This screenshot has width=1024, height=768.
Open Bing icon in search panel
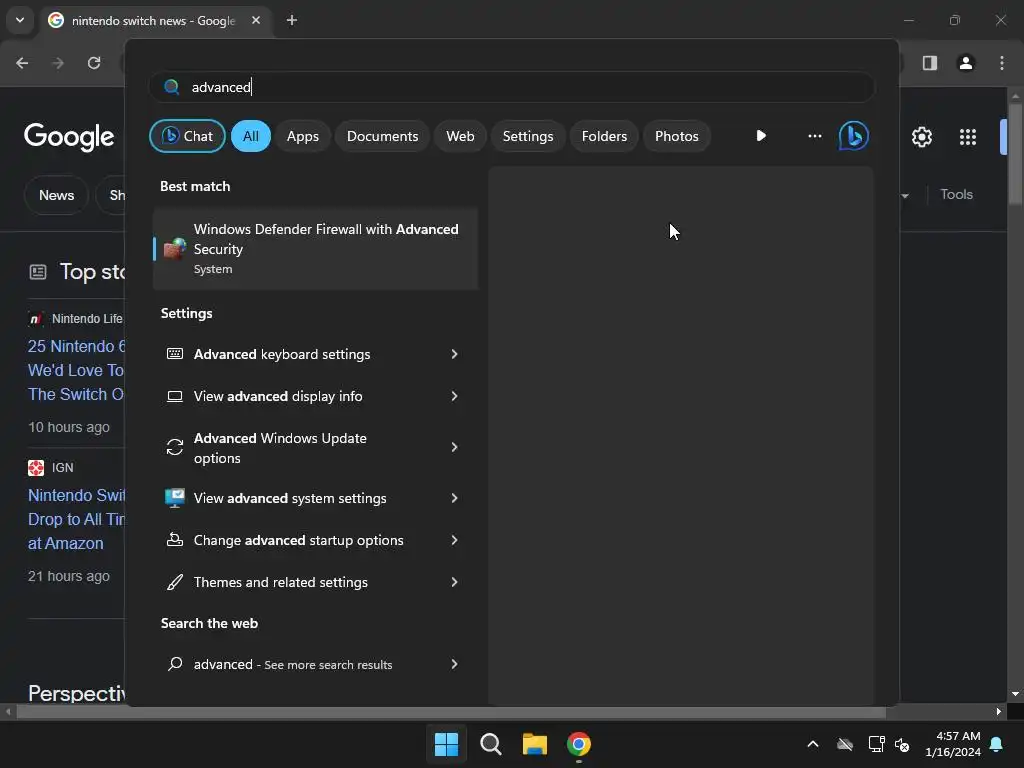(854, 136)
